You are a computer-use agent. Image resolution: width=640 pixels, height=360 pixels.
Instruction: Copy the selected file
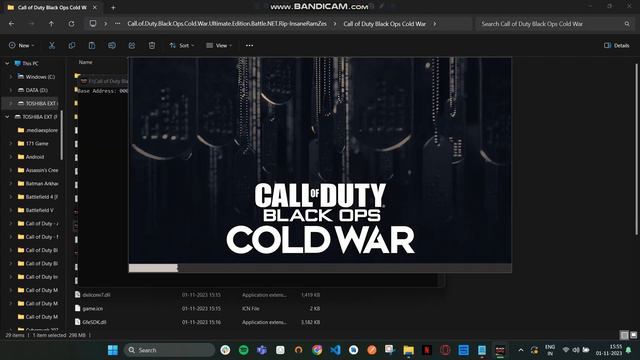pyautogui.click(x=71, y=45)
